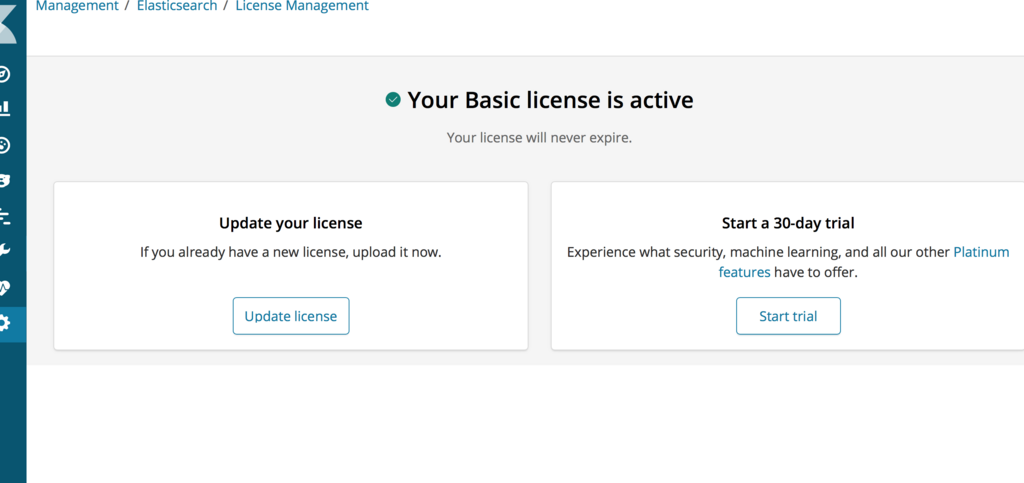The width and height of the screenshot is (1024, 483).
Task: Click the Kibana logo in the sidebar
Action: [x=8, y=22]
